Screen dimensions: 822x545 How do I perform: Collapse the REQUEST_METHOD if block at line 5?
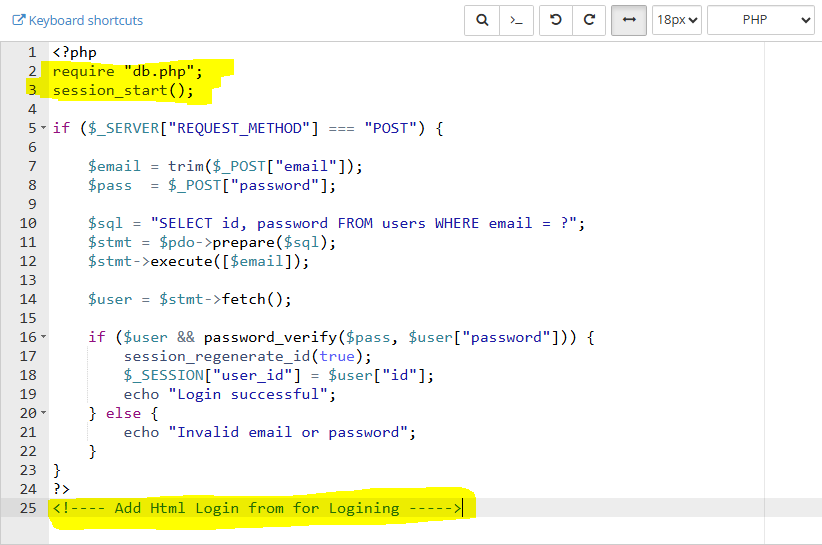tap(44, 128)
